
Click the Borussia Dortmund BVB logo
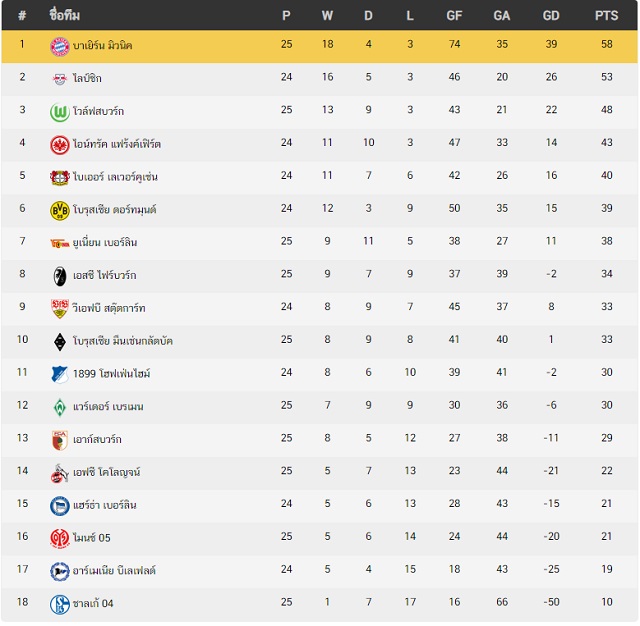(x=60, y=211)
